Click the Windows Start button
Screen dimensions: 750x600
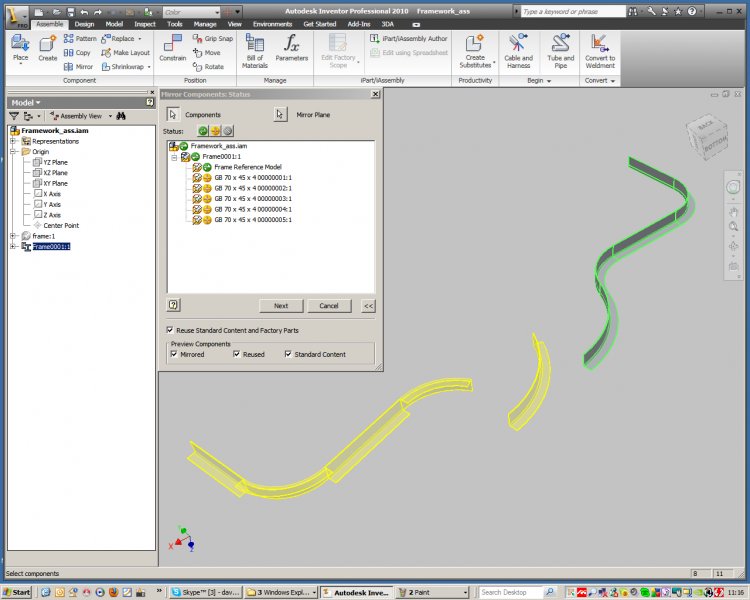[x=17, y=592]
